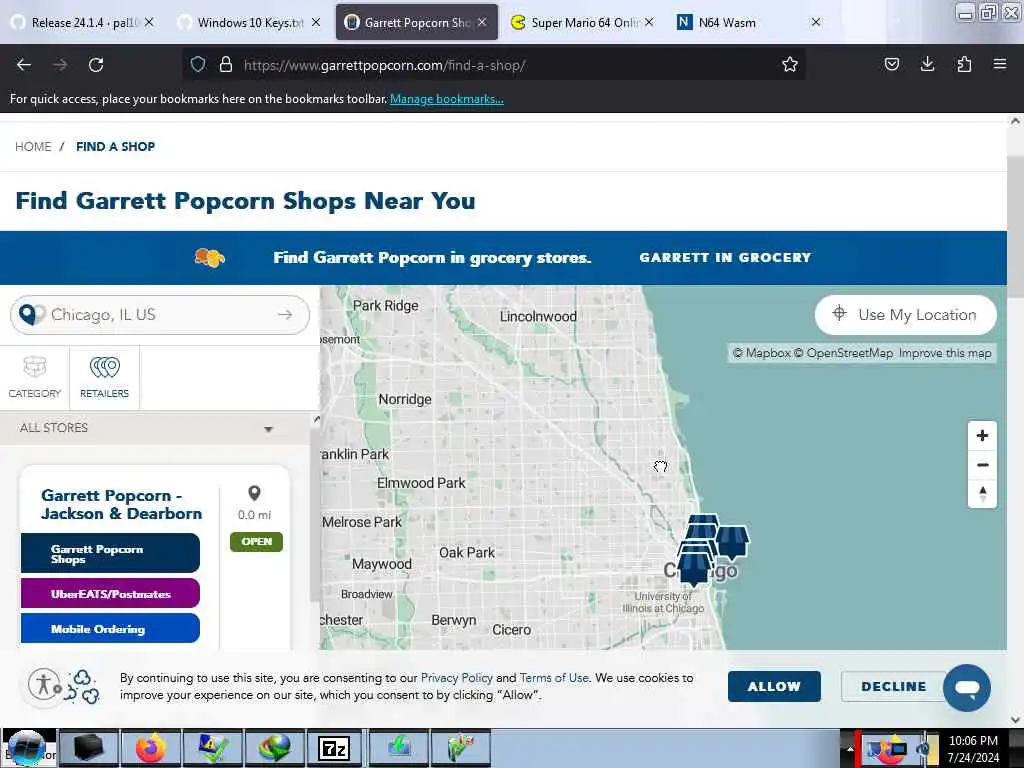Open the Windows Start orb
Image resolution: width=1024 pixels, height=768 pixels.
tap(26, 748)
